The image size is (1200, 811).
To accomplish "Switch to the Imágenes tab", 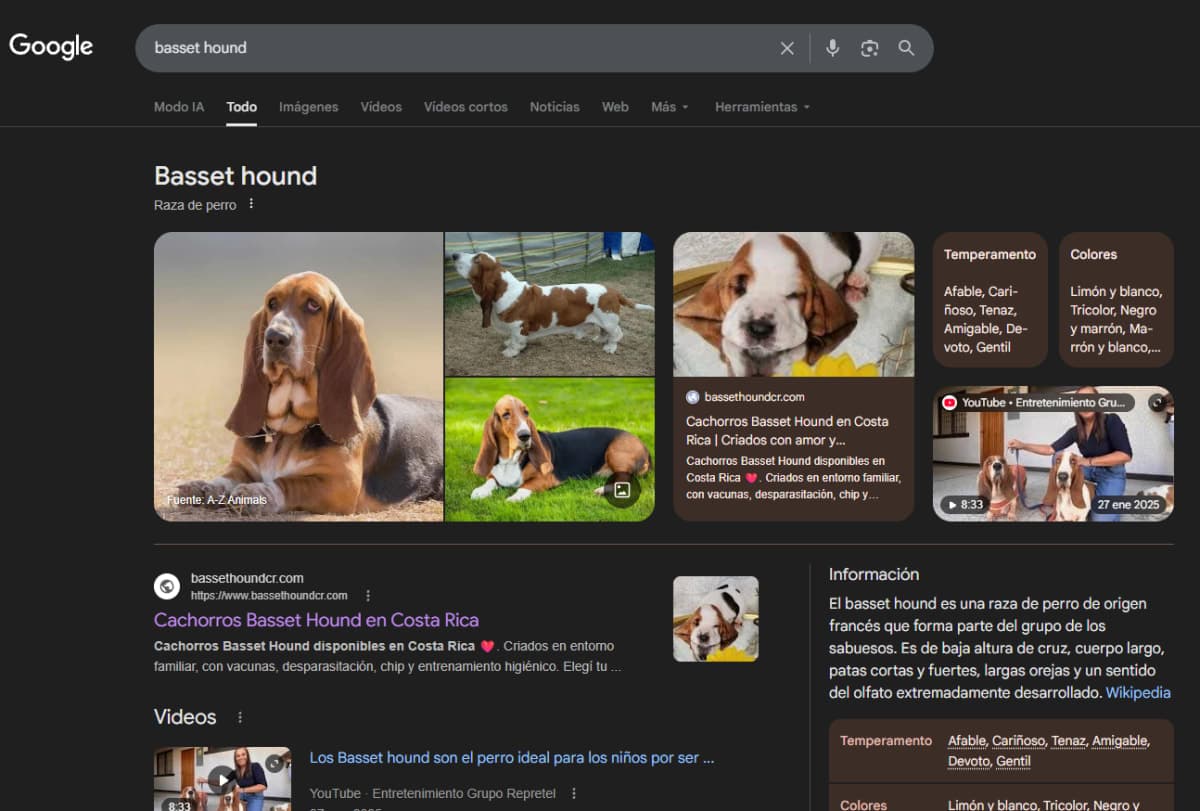I will pos(308,106).
